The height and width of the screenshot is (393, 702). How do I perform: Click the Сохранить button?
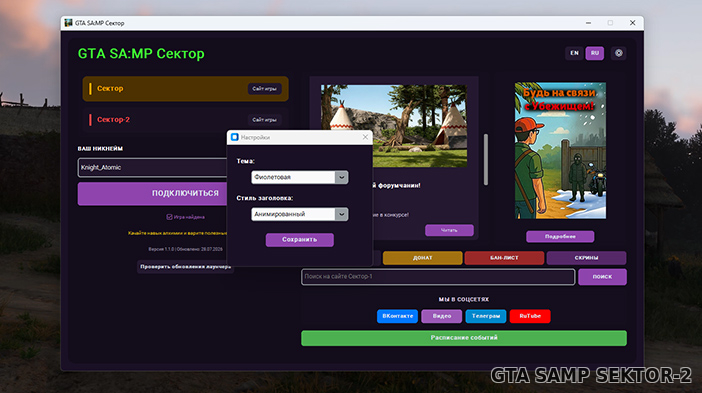300,240
